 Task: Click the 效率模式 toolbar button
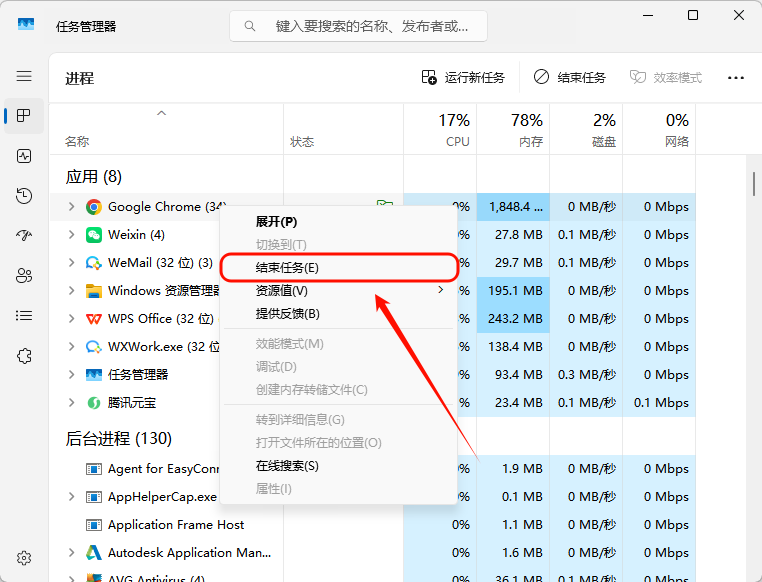(x=666, y=78)
